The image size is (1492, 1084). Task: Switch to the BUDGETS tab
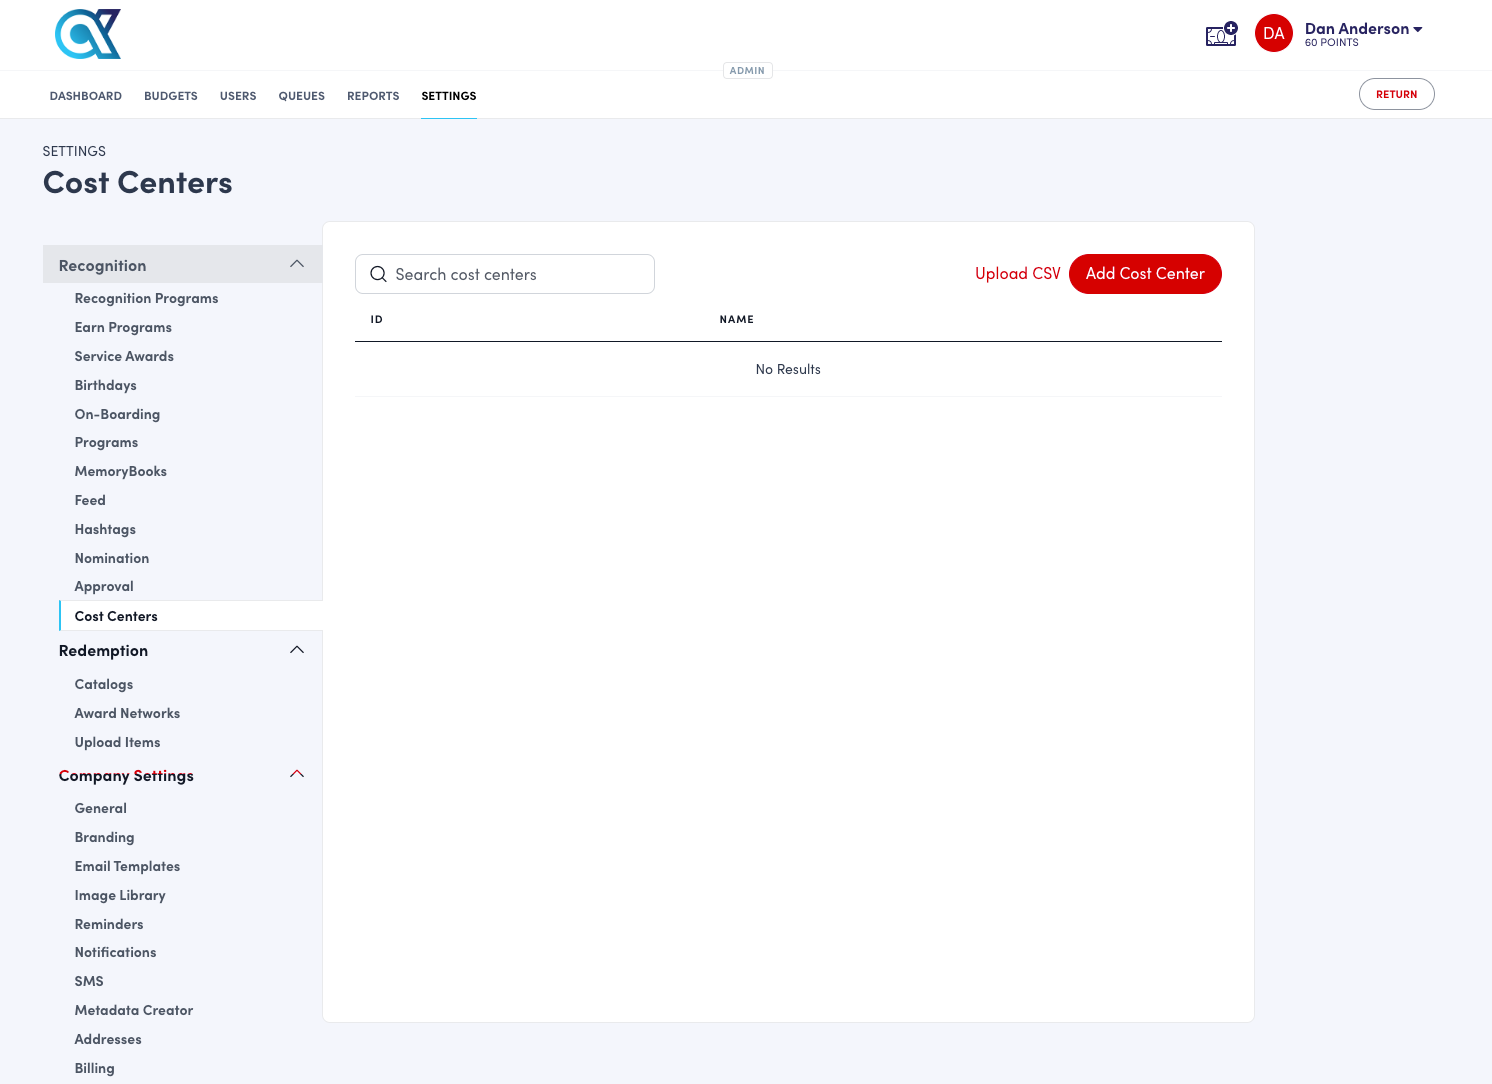click(x=170, y=95)
